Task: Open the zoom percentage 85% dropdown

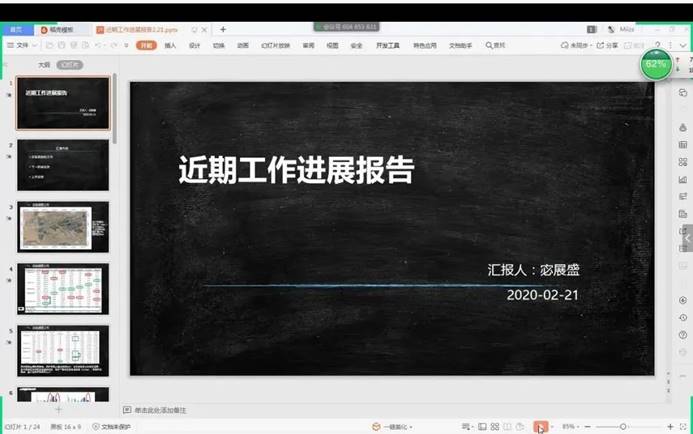Action: [x=569, y=427]
